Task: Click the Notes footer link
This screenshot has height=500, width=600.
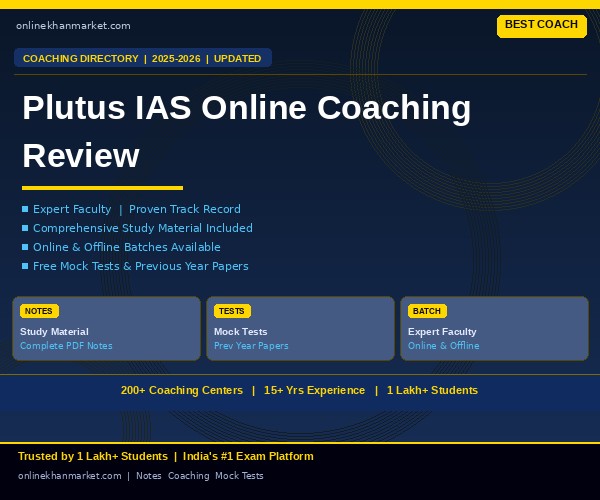Action: click(149, 476)
